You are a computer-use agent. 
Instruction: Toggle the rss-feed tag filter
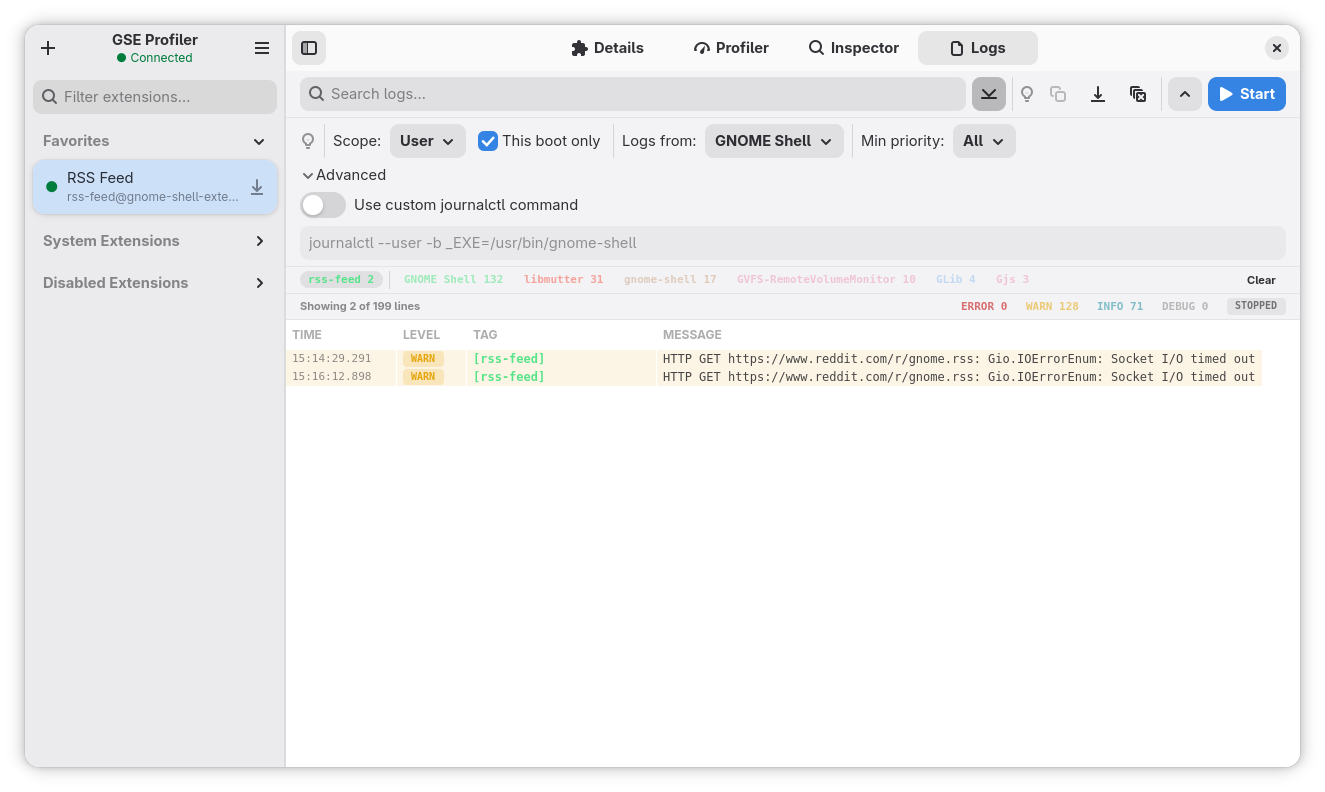341,280
